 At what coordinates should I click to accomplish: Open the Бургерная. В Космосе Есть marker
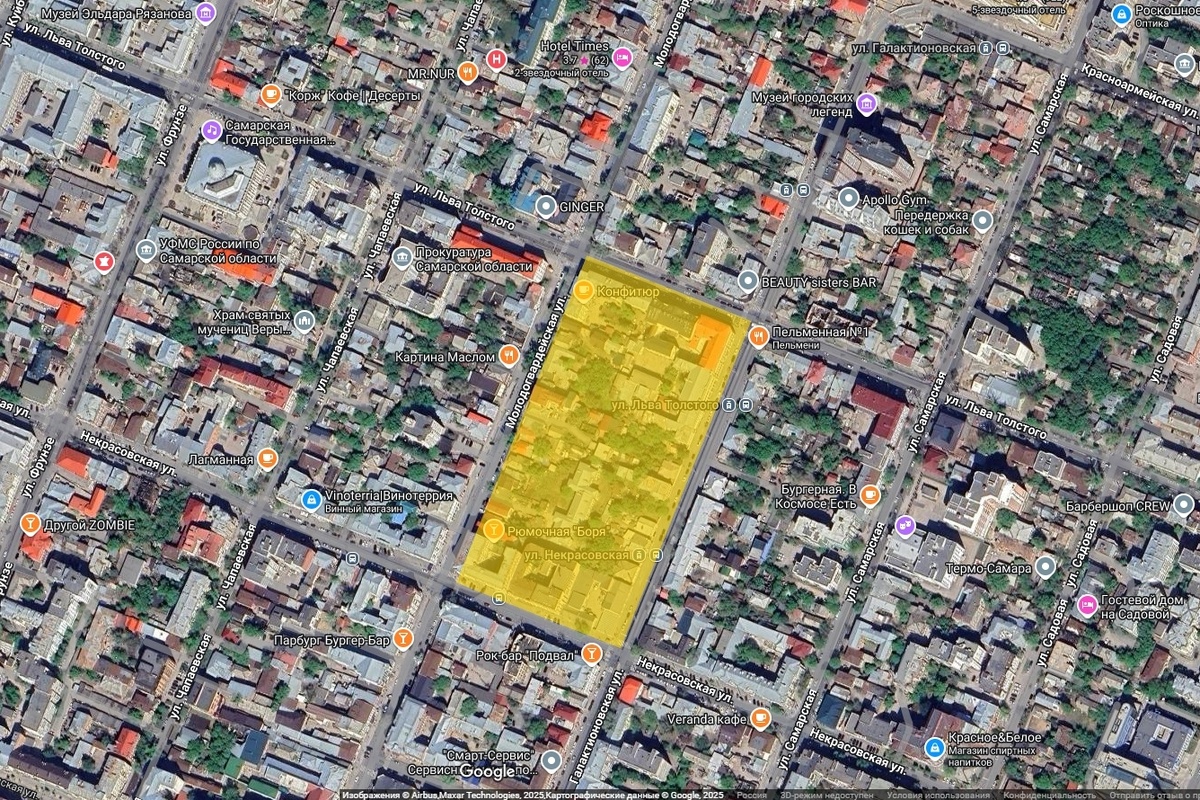tap(870, 494)
